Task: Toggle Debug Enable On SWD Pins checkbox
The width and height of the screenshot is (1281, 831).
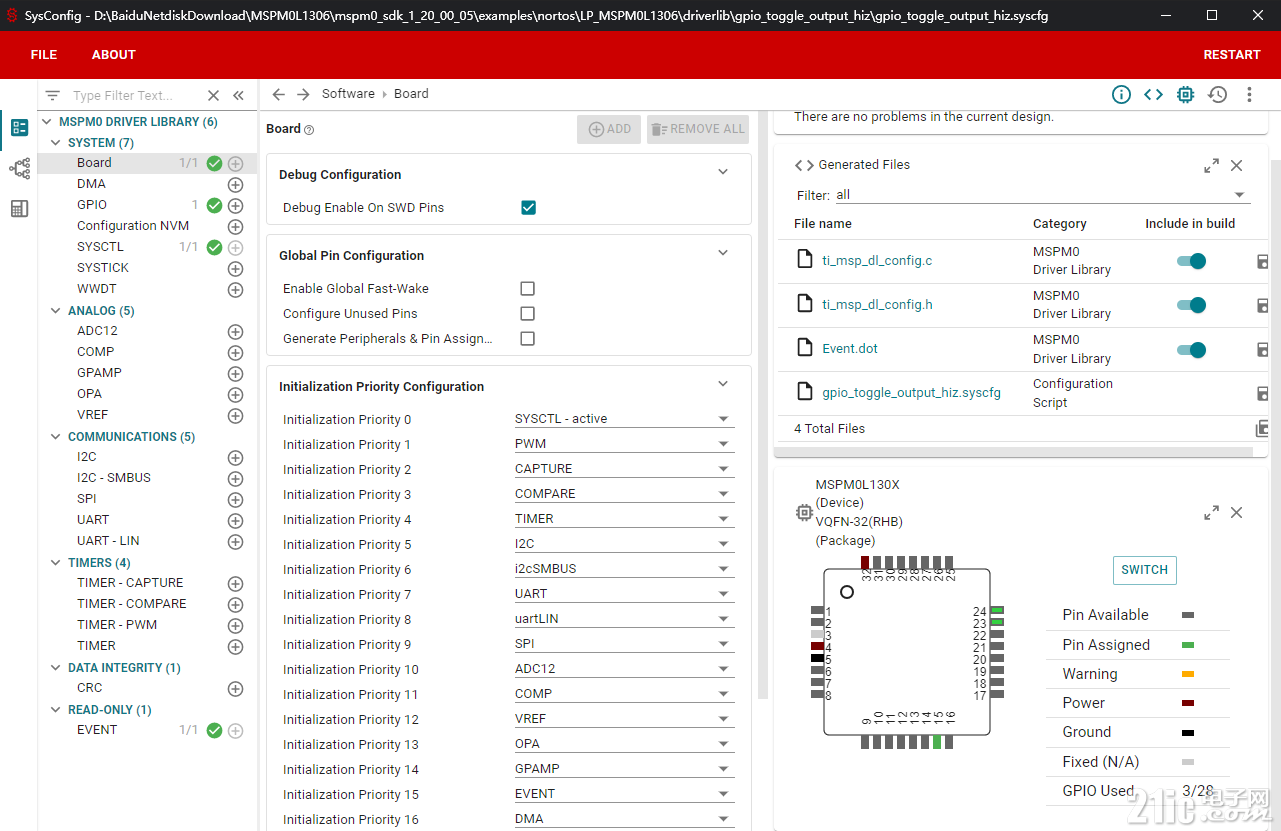Action: pyautogui.click(x=528, y=207)
